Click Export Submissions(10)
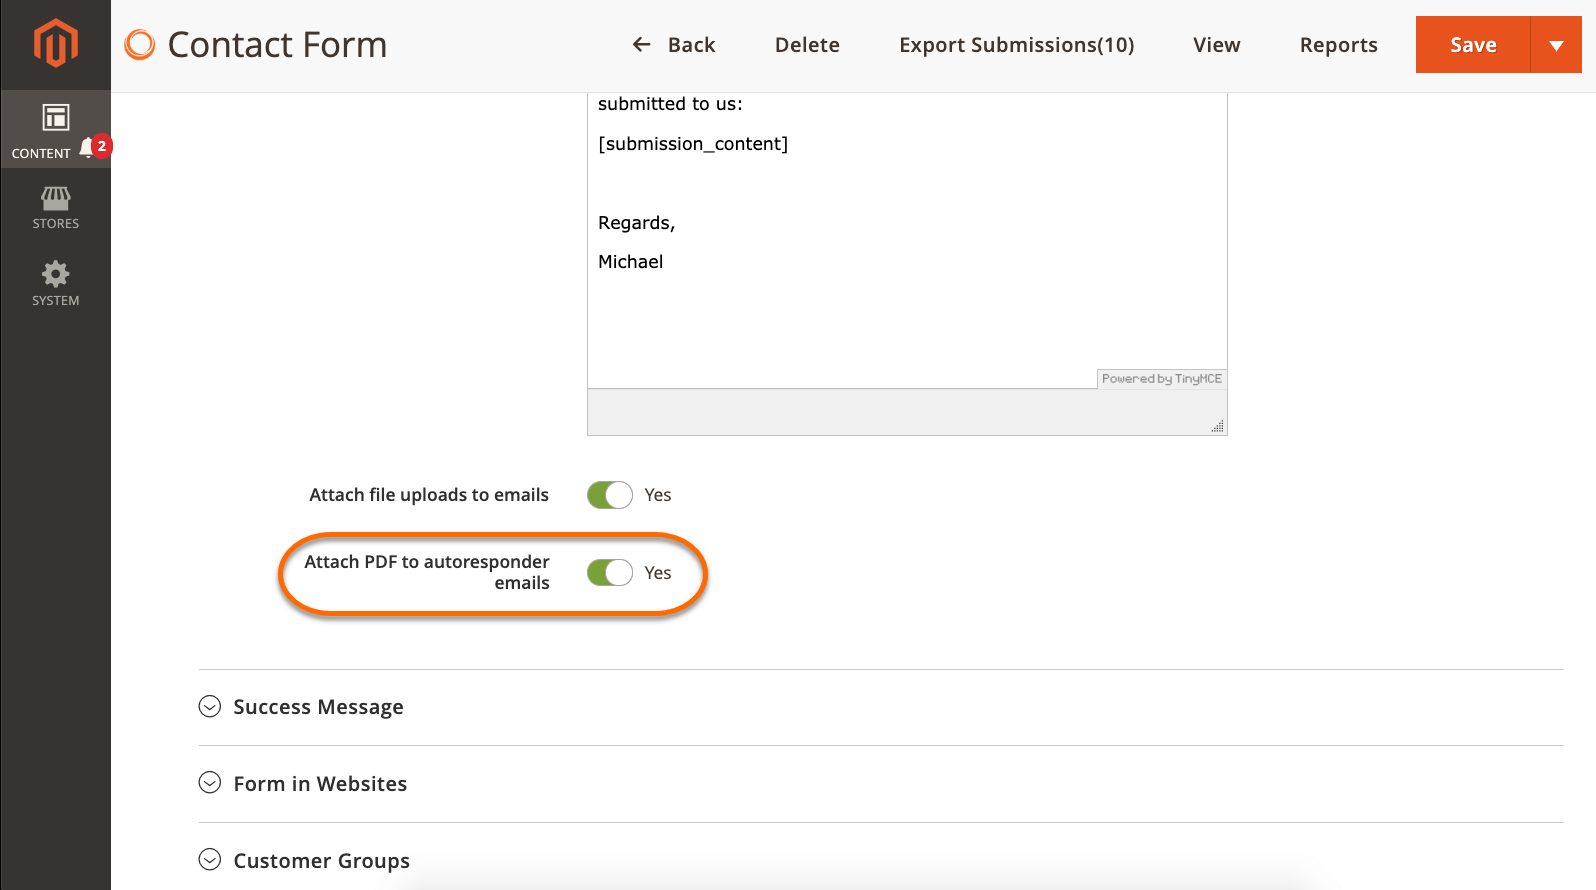Viewport: 1596px width, 890px height. pos(1016,45)
